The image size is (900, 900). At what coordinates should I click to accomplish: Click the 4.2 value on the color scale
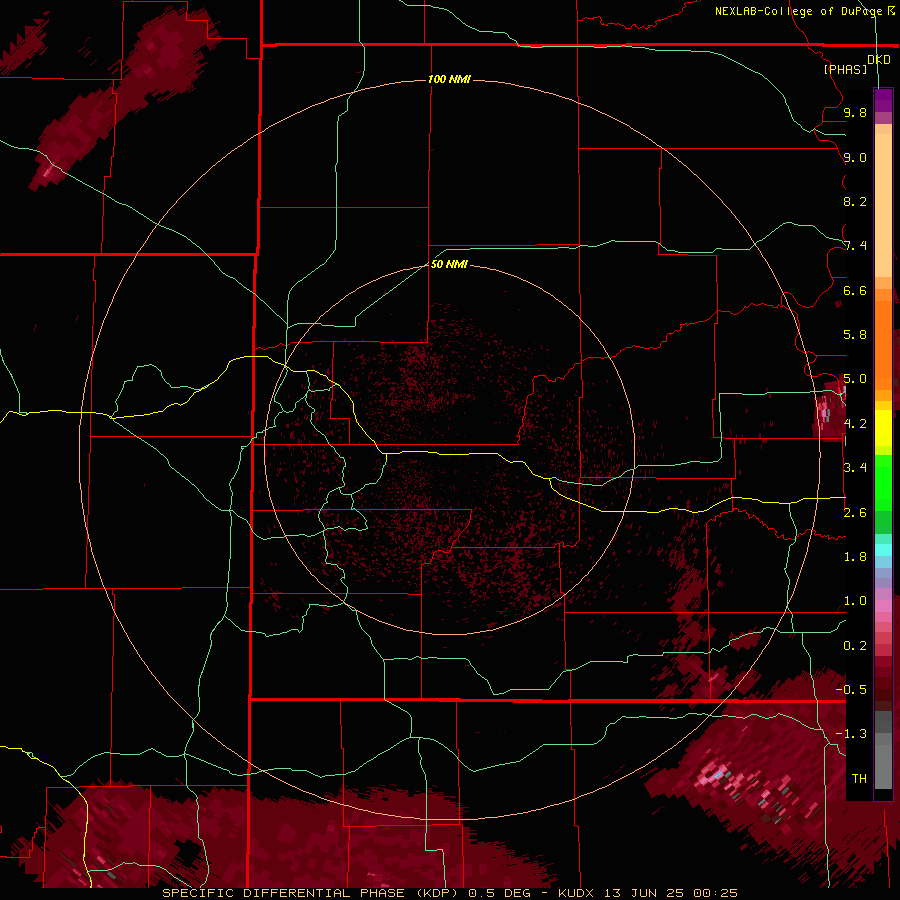pyautogui.click(x=855, y=424)
